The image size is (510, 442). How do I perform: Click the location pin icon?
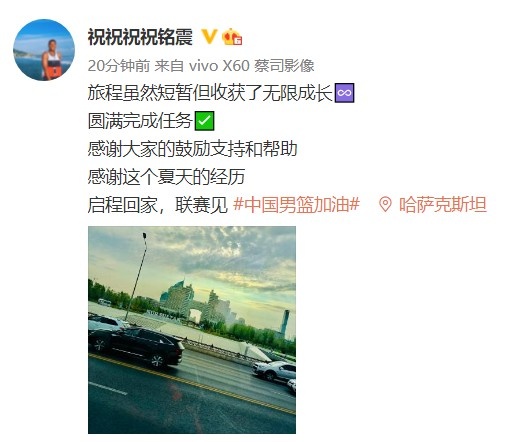tap(385, 204)
